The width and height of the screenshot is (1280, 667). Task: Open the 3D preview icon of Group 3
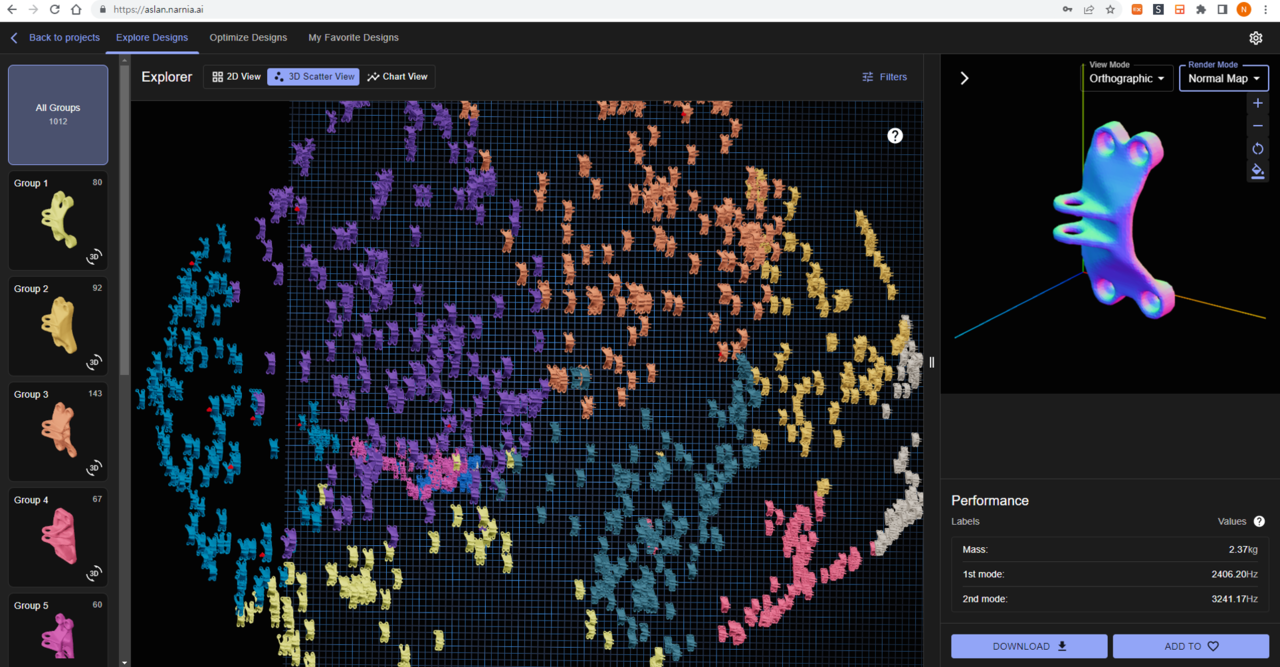tap(94, 467)
